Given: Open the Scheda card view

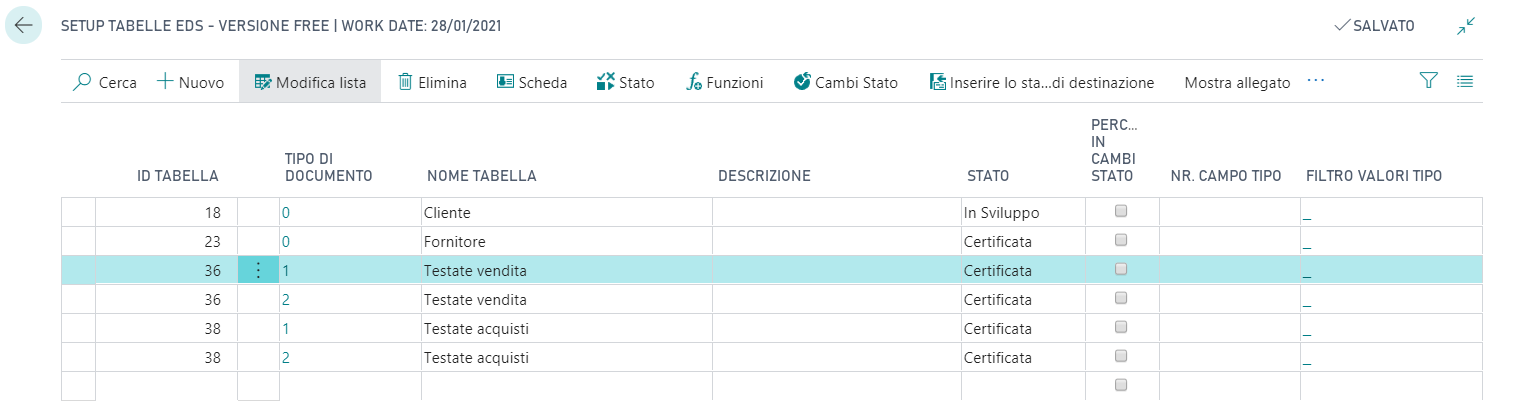Looking at the screenshot, I should coord(532,83).
